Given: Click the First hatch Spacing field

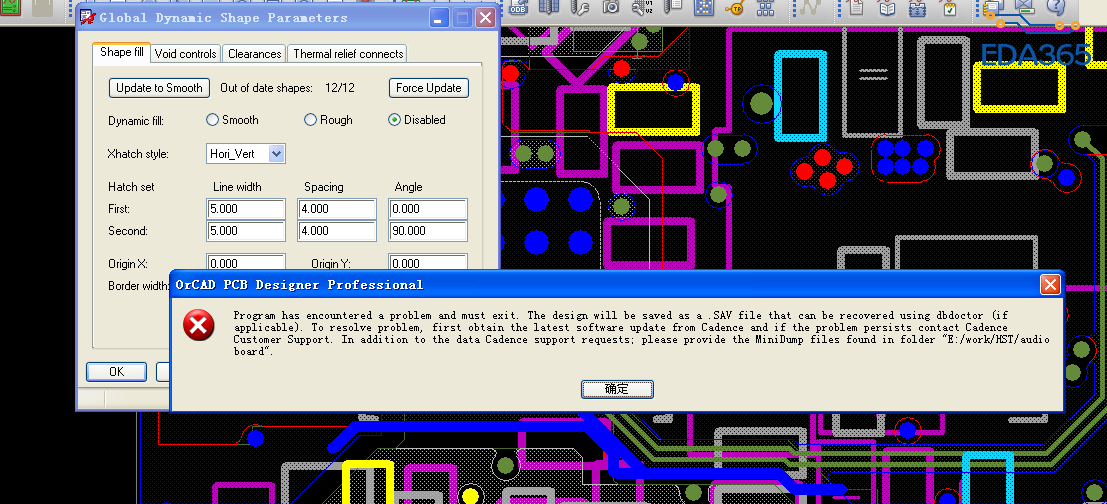Looking at the screenshot, I should pyautogui.click(x=337, y=209).
